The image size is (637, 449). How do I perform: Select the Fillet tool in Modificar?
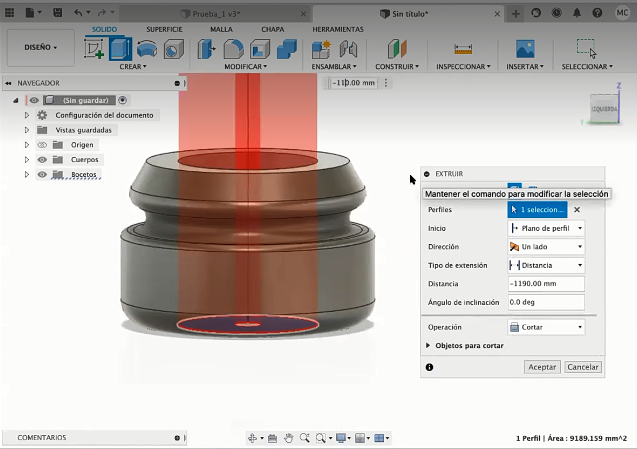(234, 49)
